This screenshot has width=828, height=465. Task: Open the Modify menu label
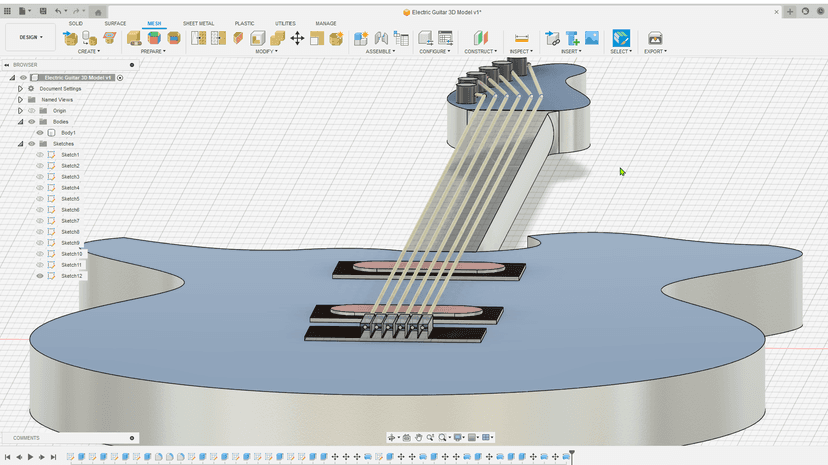click(266, 51)
